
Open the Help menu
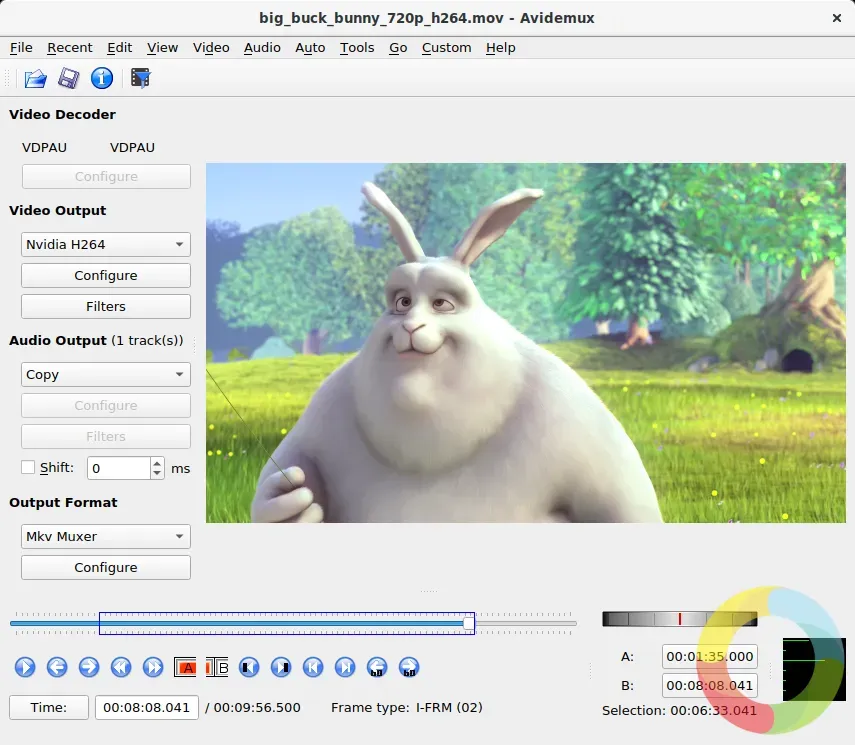501,48
